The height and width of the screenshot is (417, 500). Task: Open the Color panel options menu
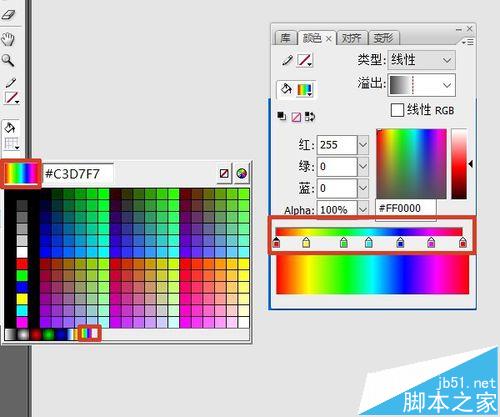click(x=468, y=42)
